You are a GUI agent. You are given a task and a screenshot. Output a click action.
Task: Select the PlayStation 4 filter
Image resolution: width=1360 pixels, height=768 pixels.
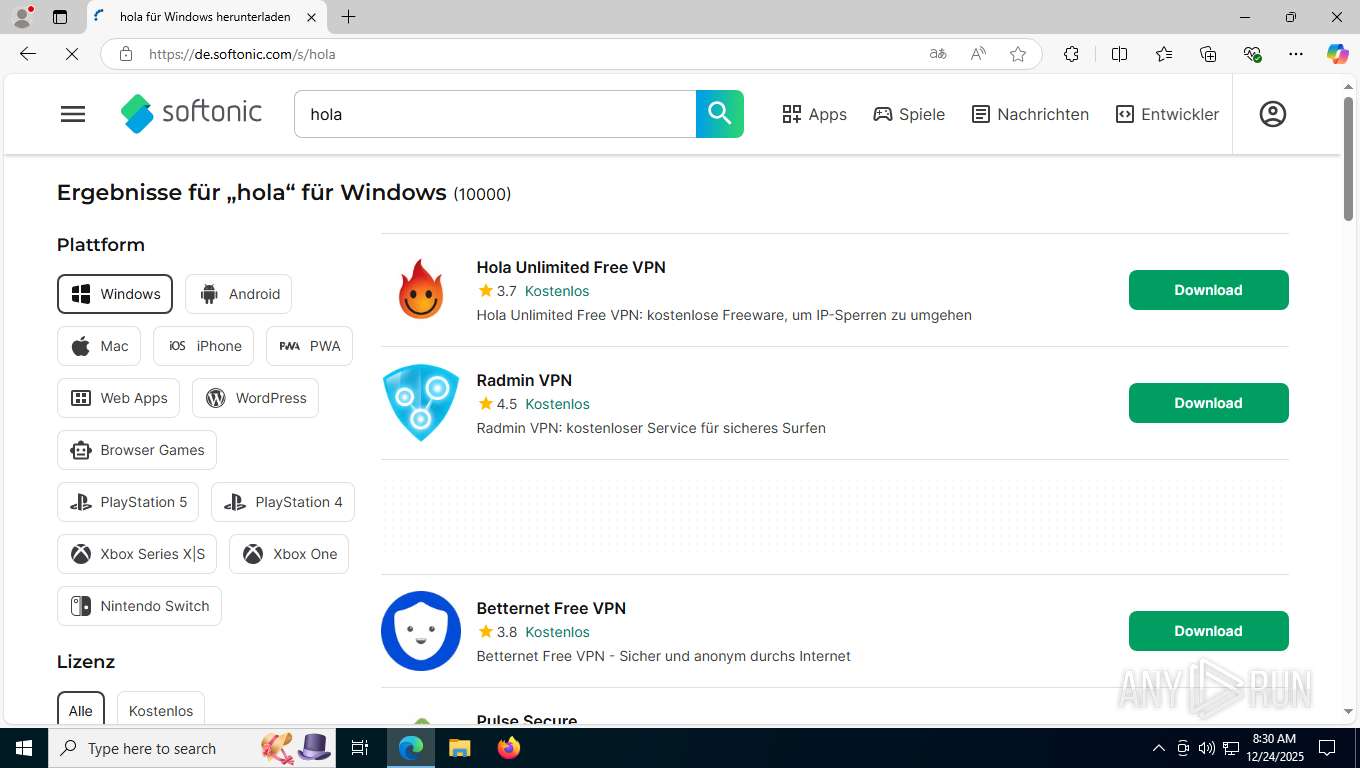[x=283, y=502]
